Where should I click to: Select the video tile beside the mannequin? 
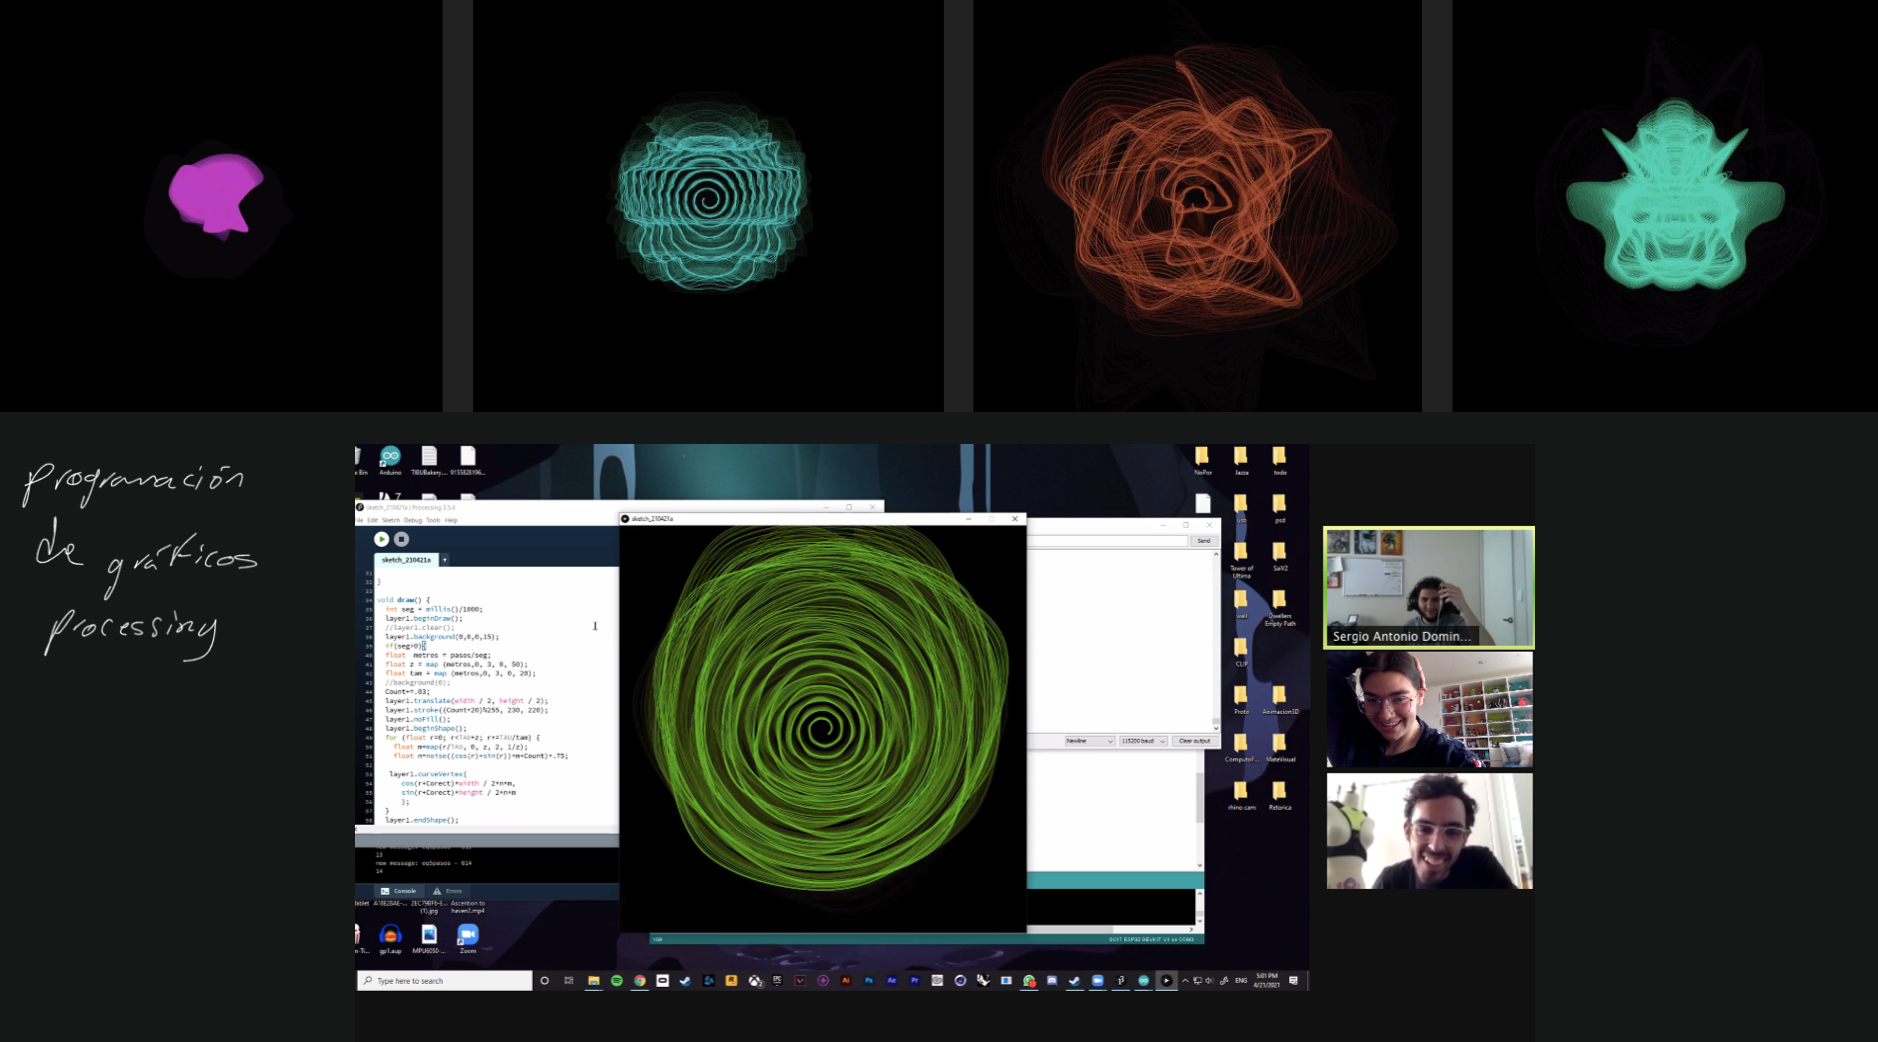1429,831
